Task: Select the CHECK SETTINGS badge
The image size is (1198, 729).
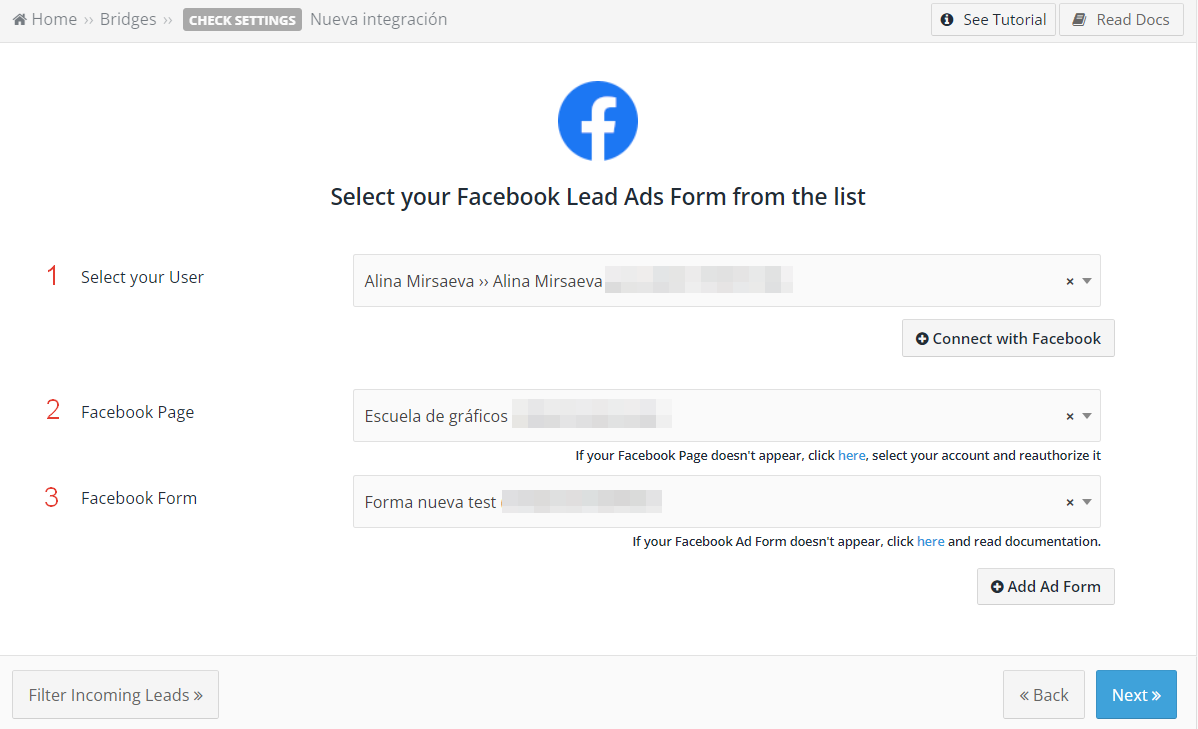Action: click(242, 20)
